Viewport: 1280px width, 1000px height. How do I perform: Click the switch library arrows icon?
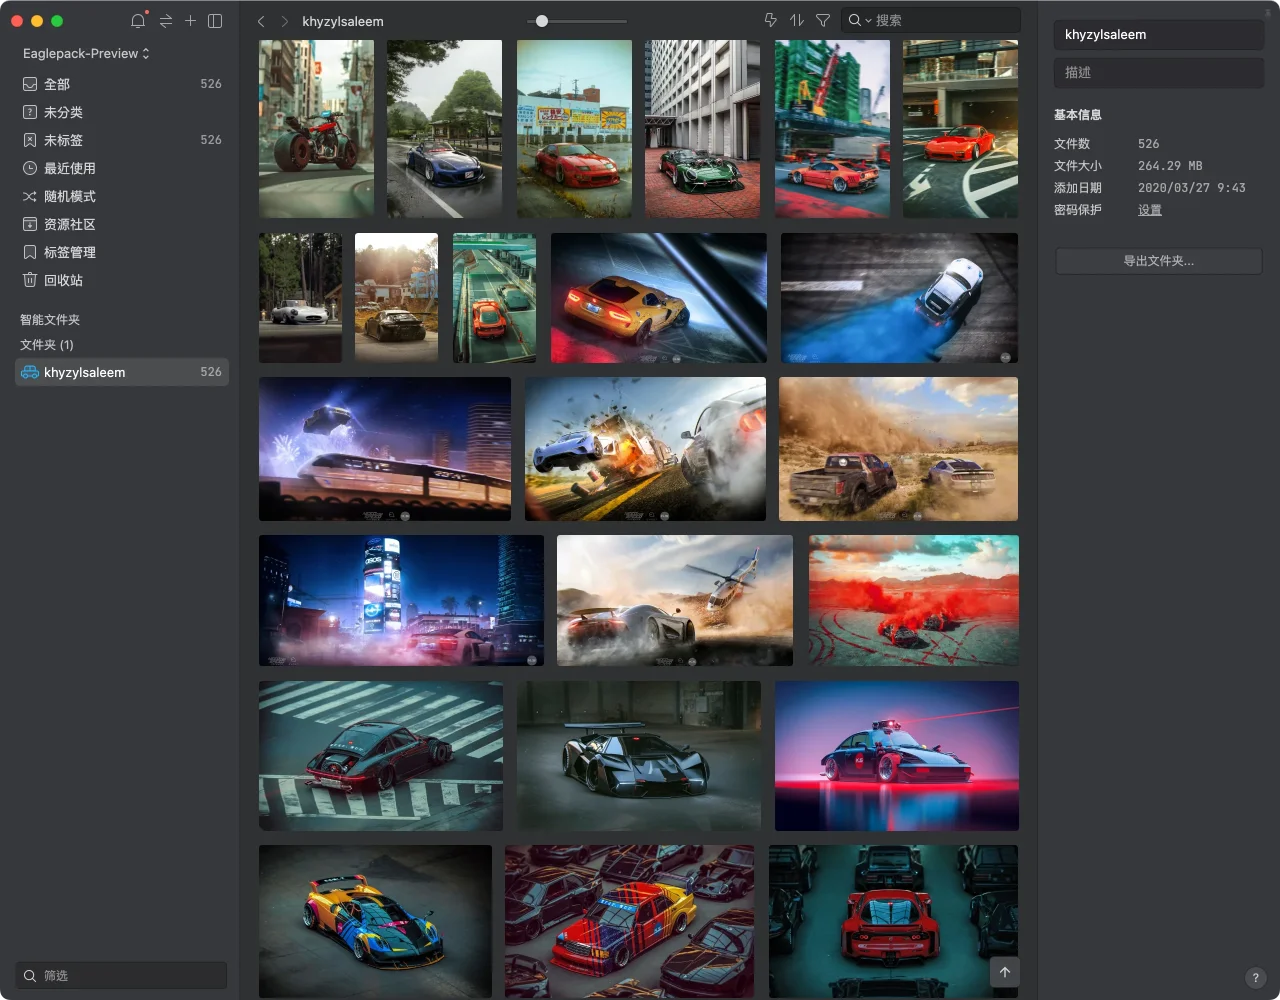click(x=166, y=20)
